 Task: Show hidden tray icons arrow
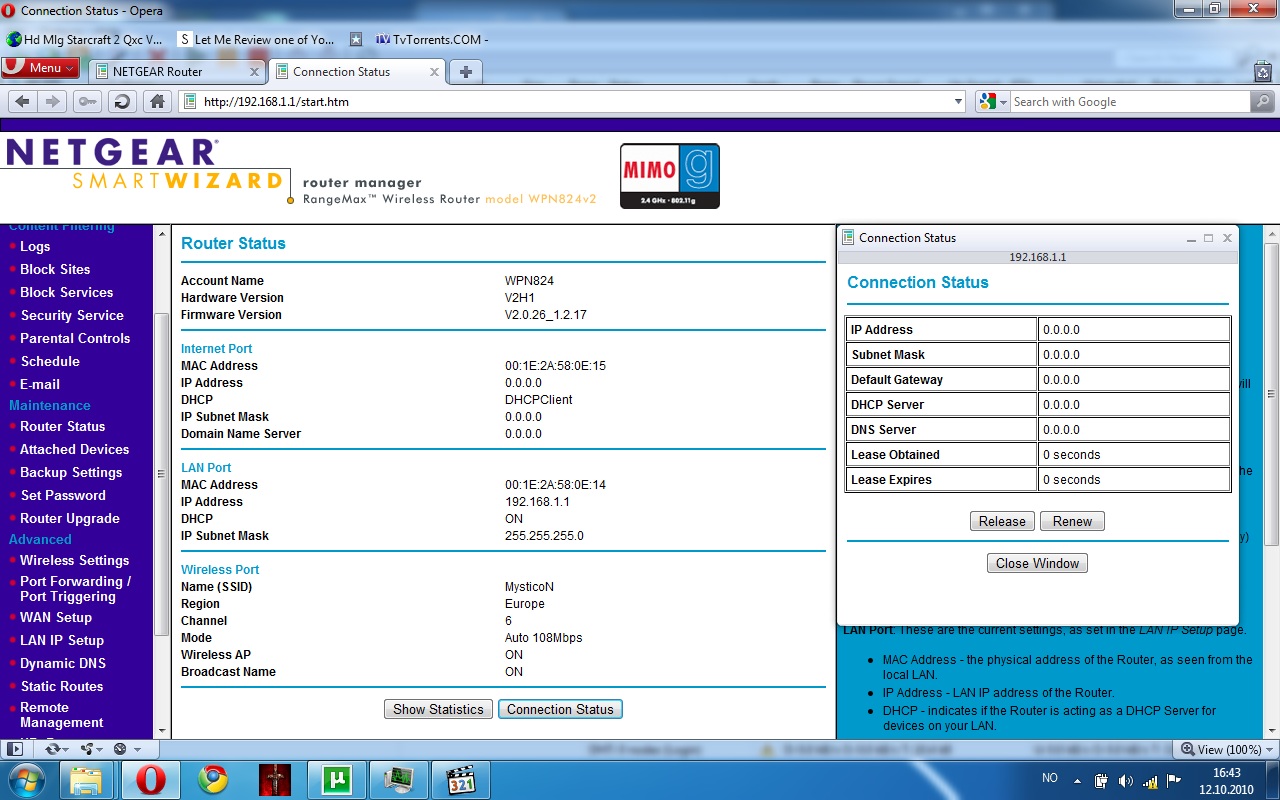(1079, 781)
